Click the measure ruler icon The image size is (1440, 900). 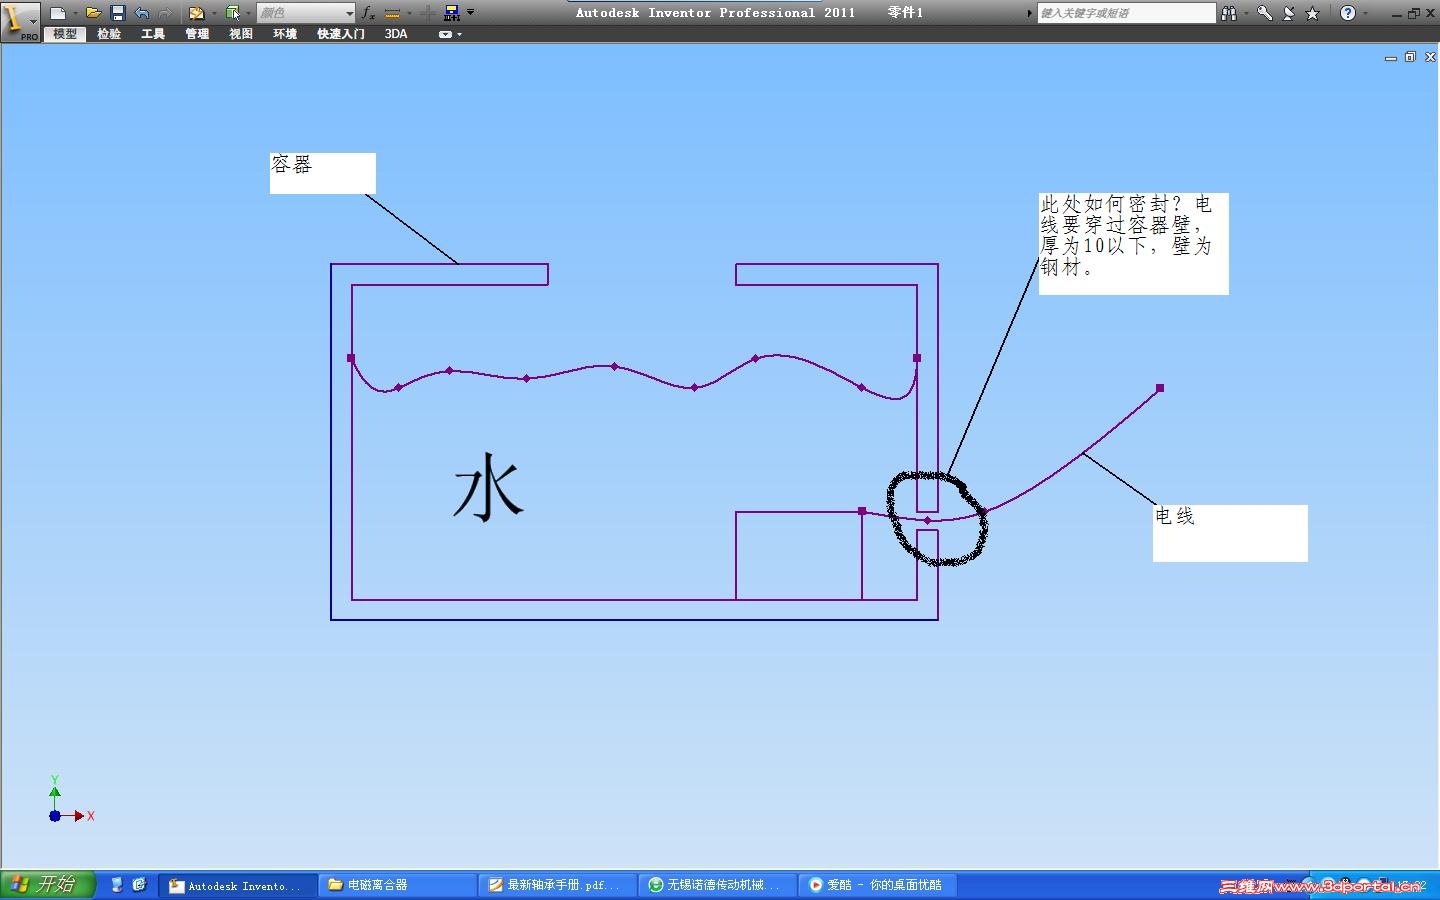pyautogui.click(x=392, y=13)
